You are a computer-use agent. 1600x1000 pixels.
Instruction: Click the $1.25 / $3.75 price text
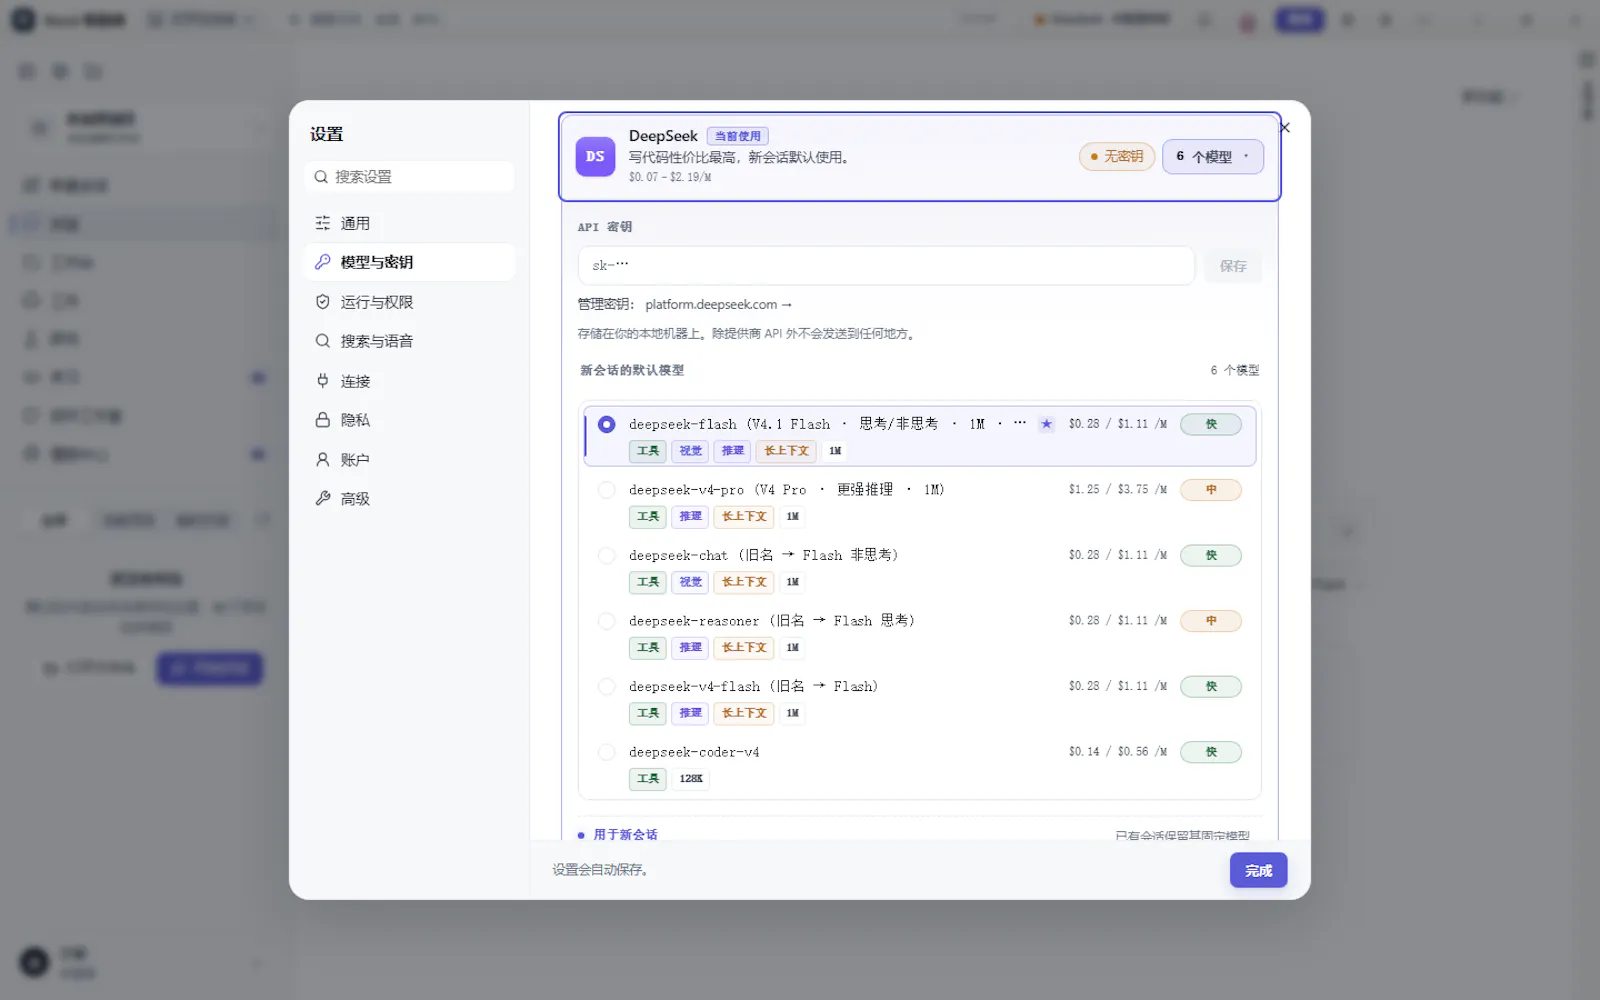[x=1117, y=490]
